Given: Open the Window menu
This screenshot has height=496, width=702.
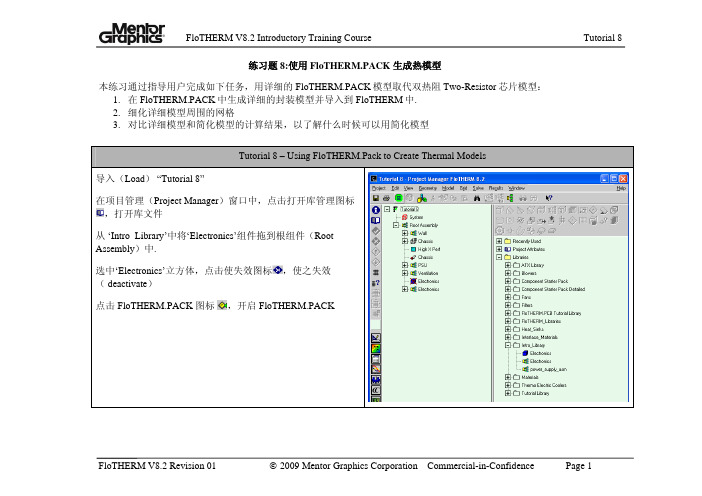Looking at the screenshot, I should pos(517,188).
